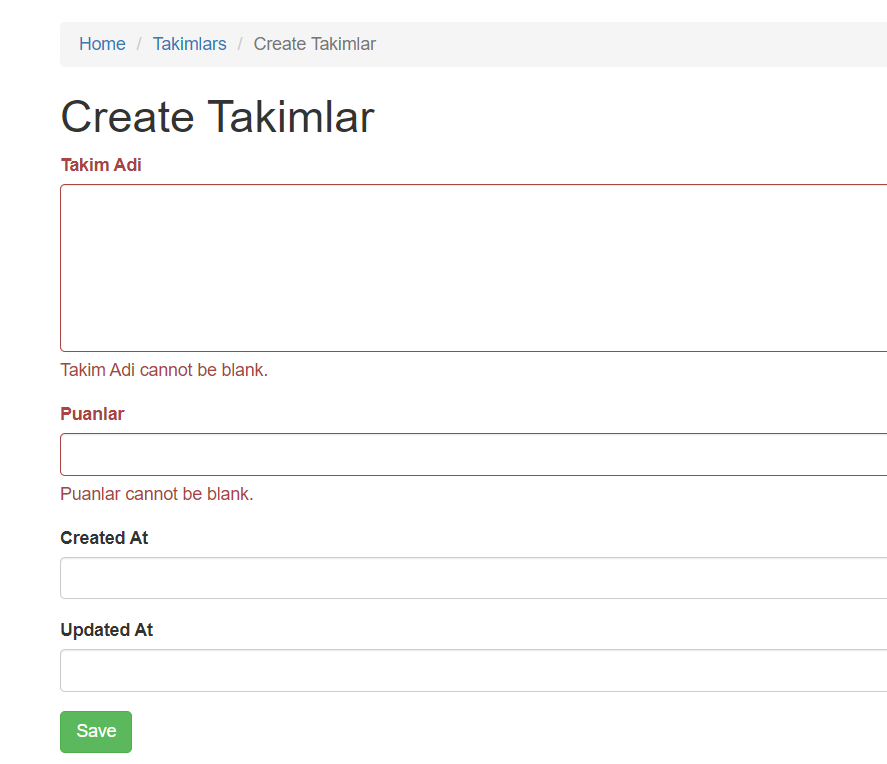This screenshot has height=764, width=887.
Task: Click the 'Puanlar cannot be blank' error
Action: pos(157,494)
